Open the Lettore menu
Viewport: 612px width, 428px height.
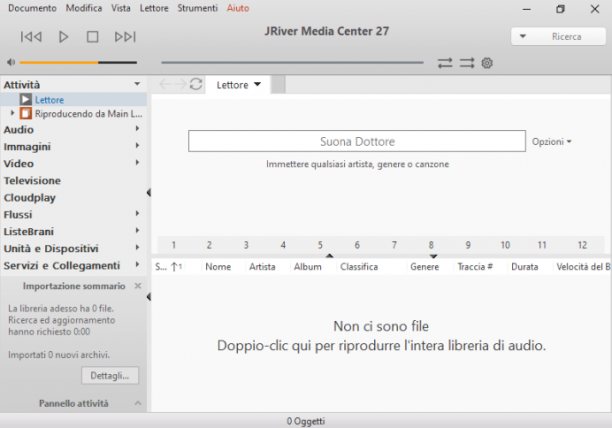[x=154, y=8]
